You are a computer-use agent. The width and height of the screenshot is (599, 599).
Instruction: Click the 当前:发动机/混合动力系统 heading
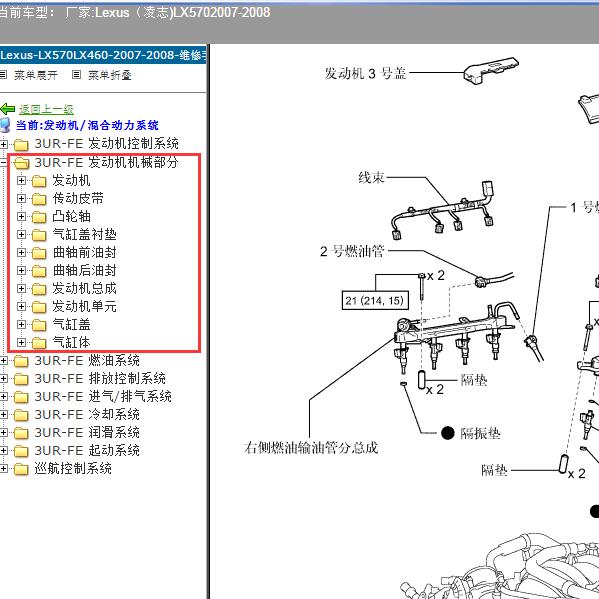pos(87,125)
